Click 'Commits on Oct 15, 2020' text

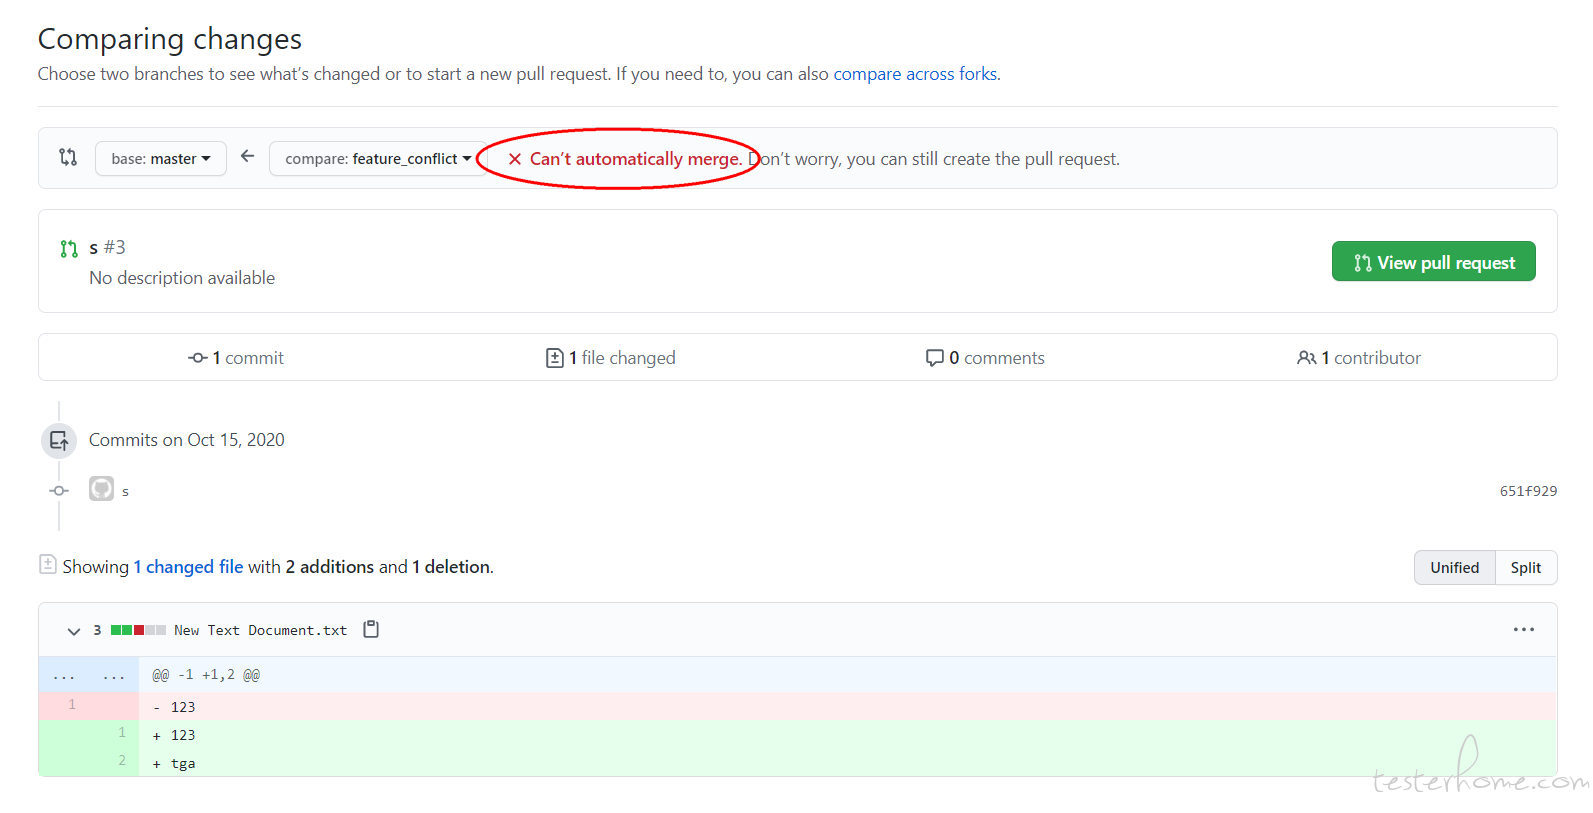pos(187,440)
